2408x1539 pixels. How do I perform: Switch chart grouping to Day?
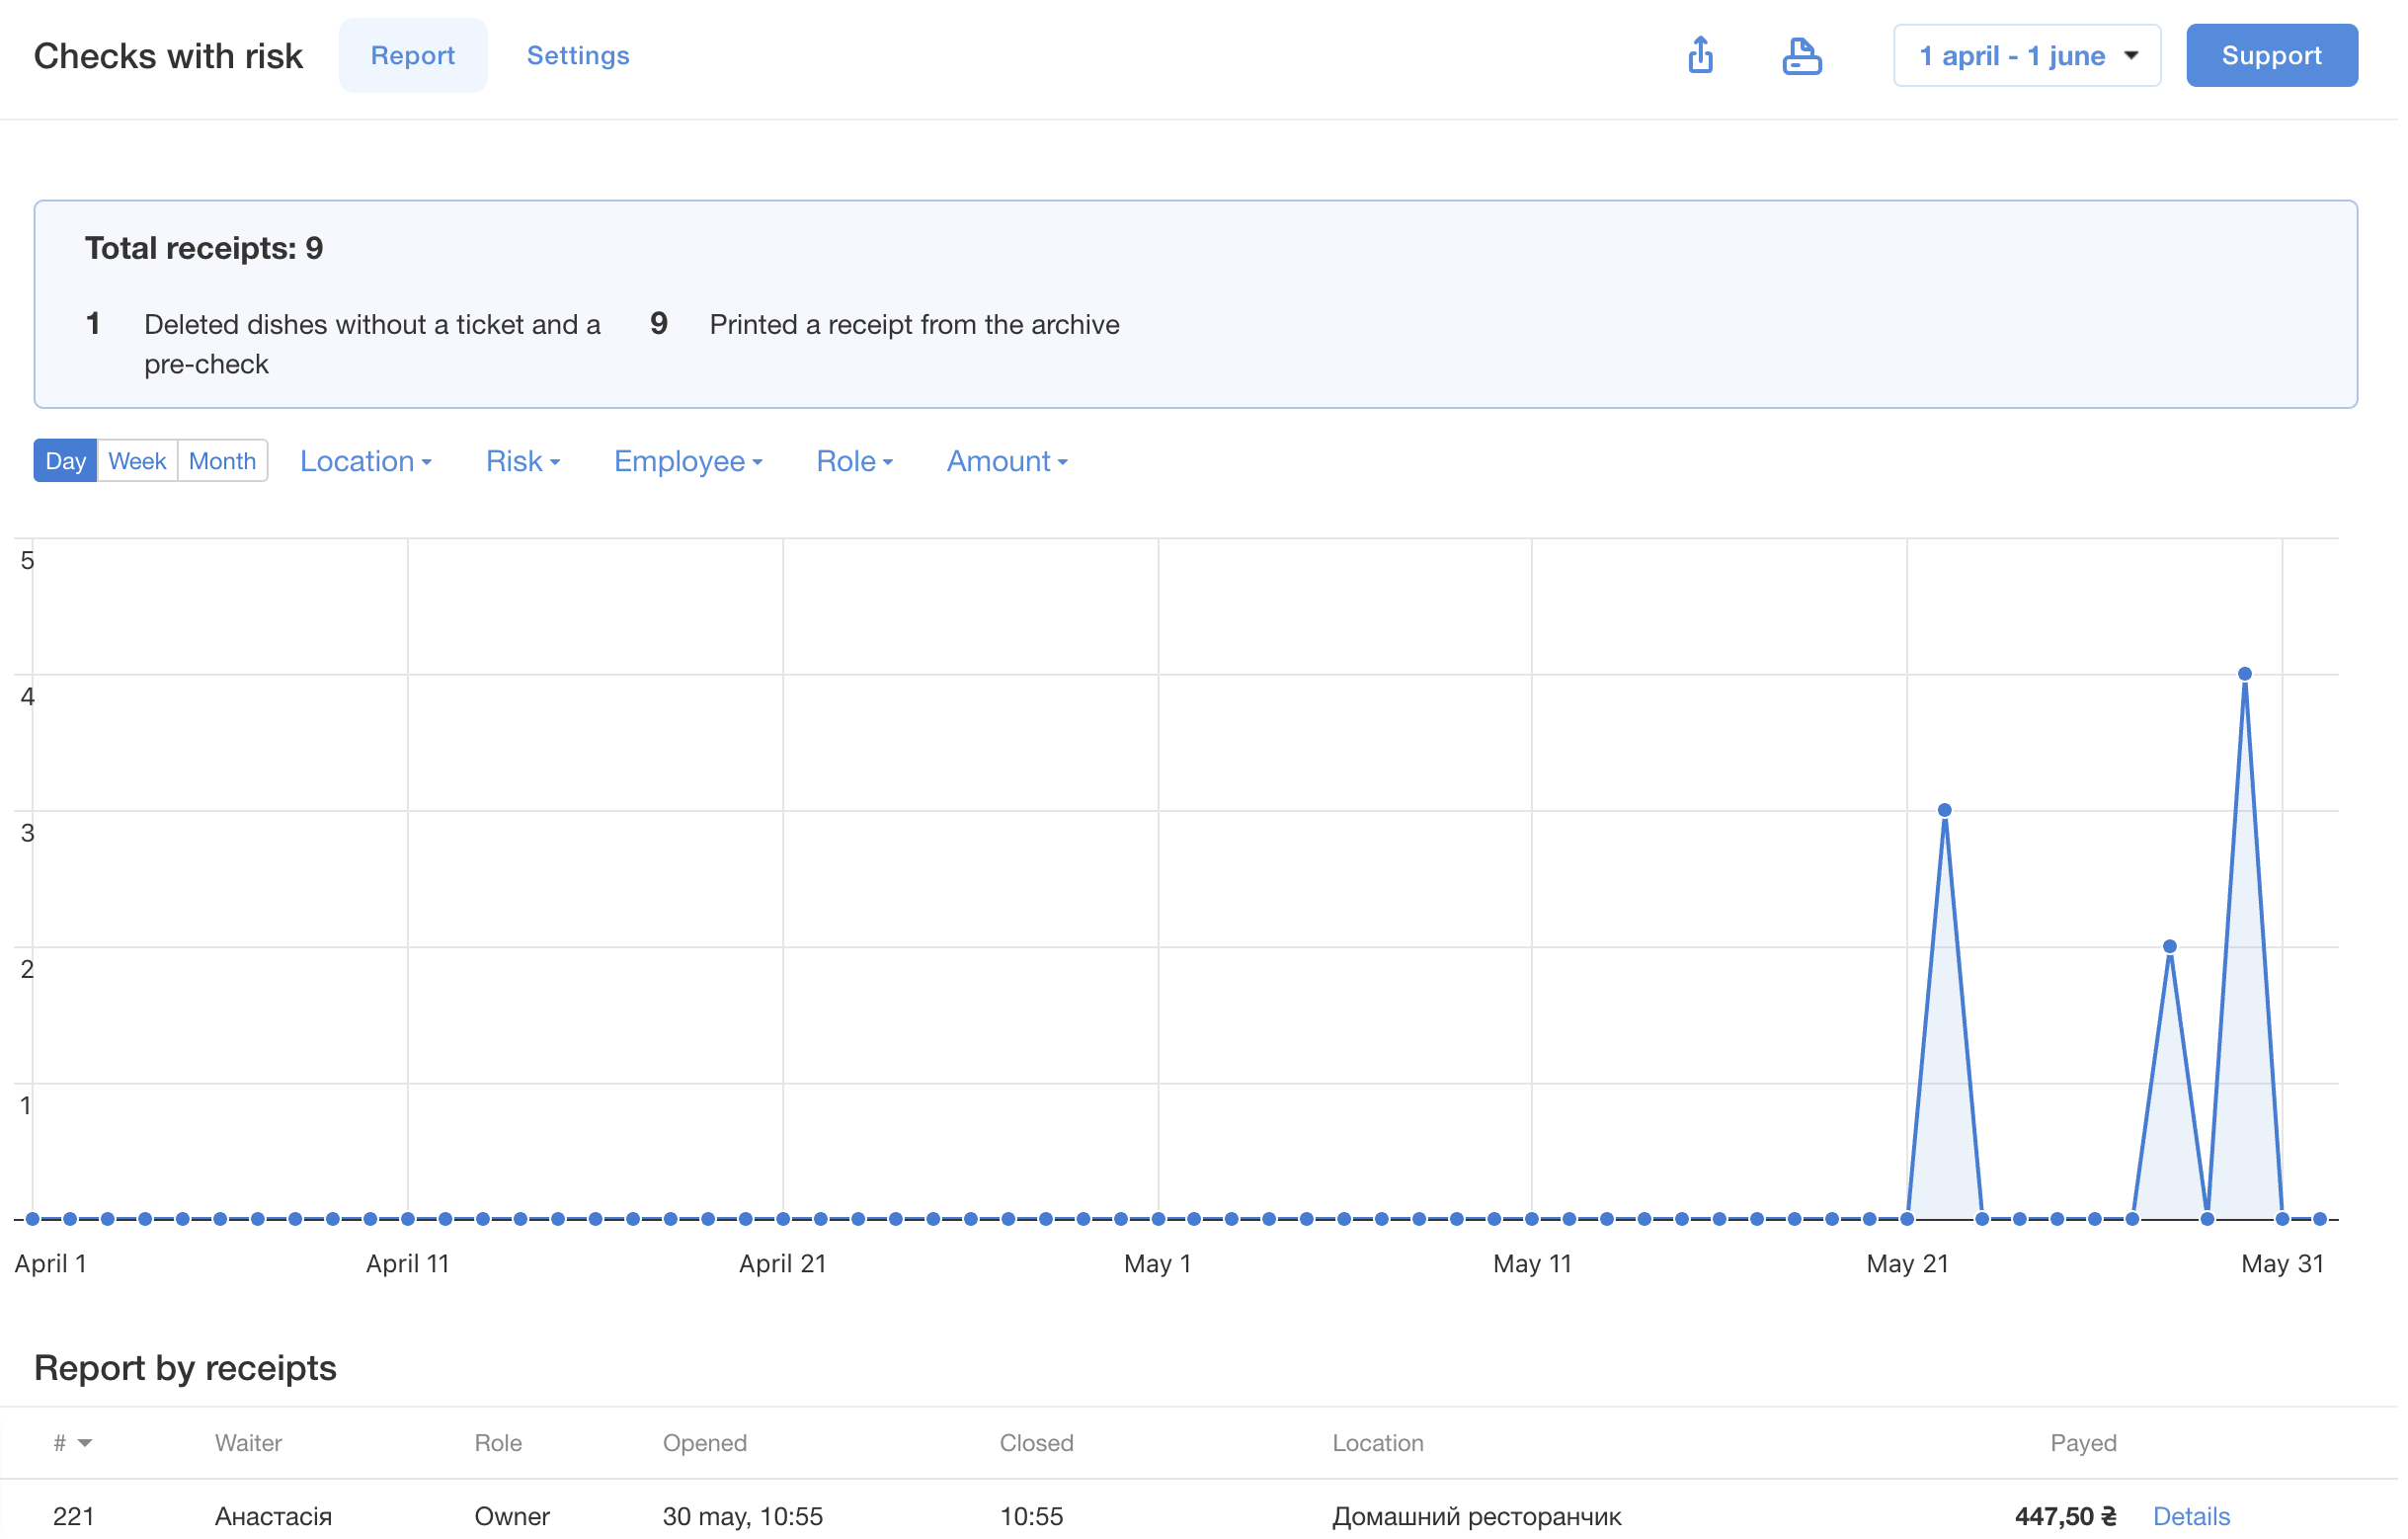tap(65, 461)
